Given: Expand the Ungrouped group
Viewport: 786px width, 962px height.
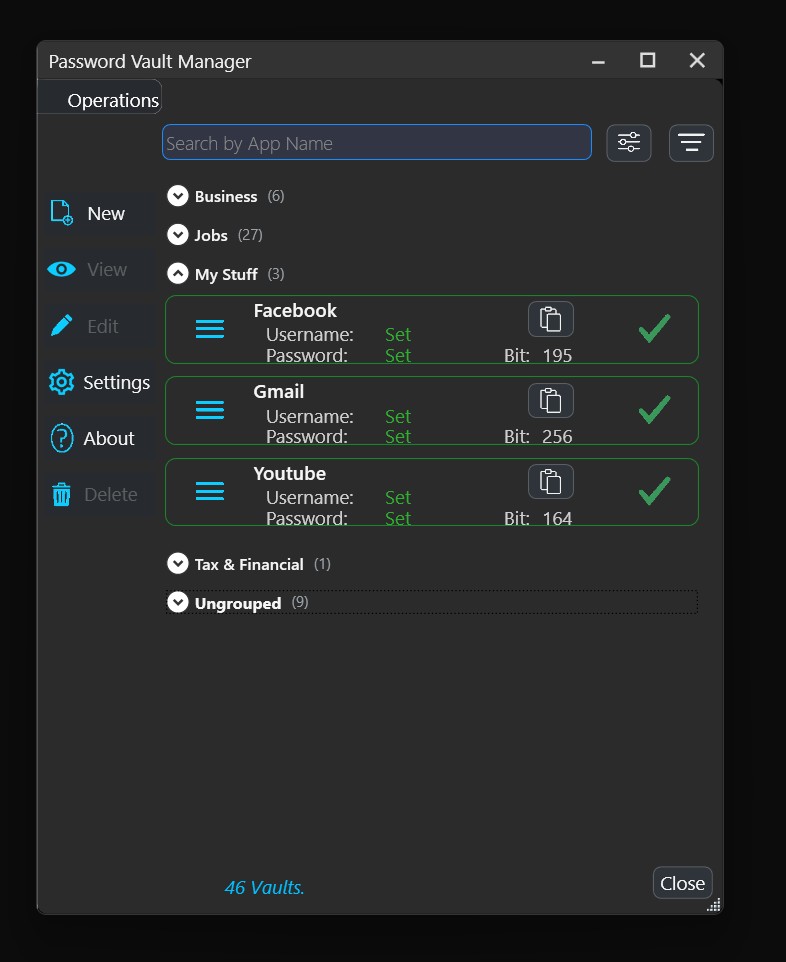Looking at the screenshot, I should tap(178, 602).
